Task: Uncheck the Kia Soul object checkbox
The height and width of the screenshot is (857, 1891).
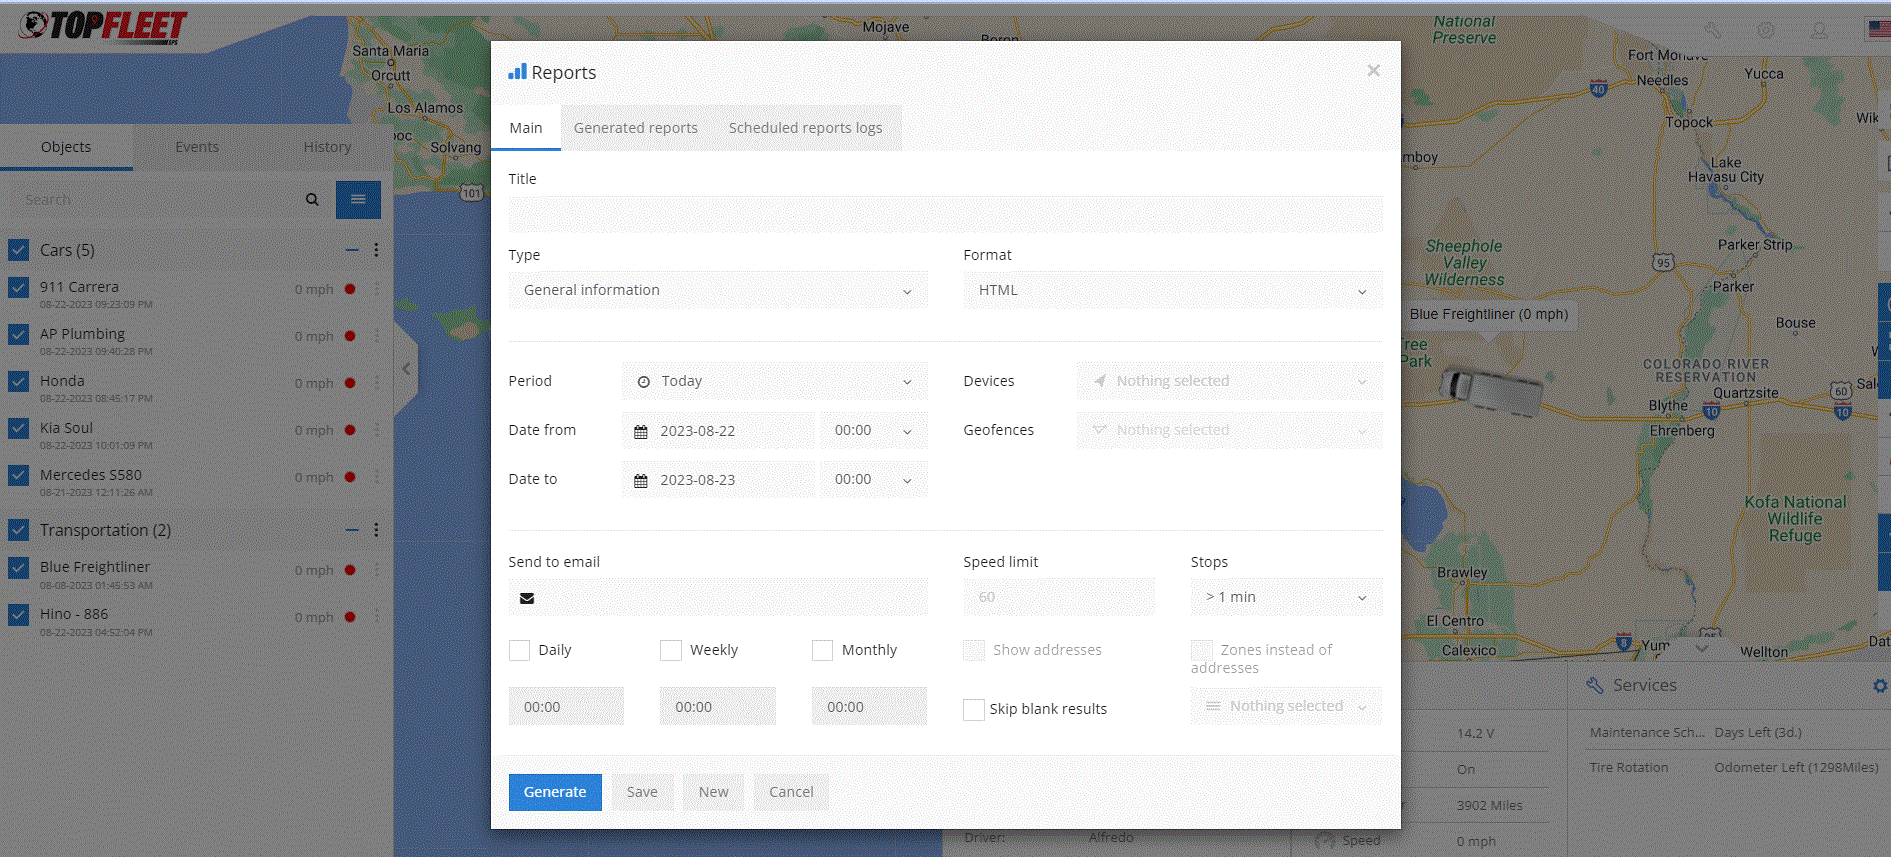Action: tap(19, 429)
